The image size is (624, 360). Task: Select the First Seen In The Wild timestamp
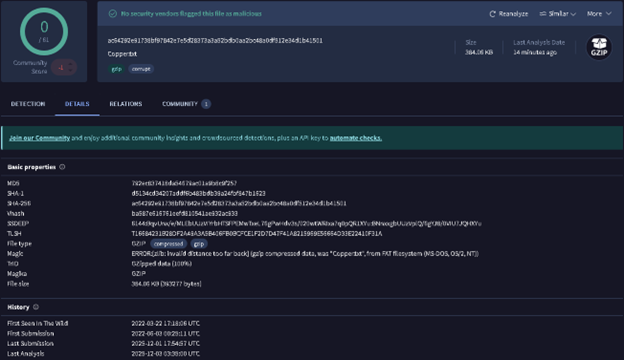click(x=166, y=323)
